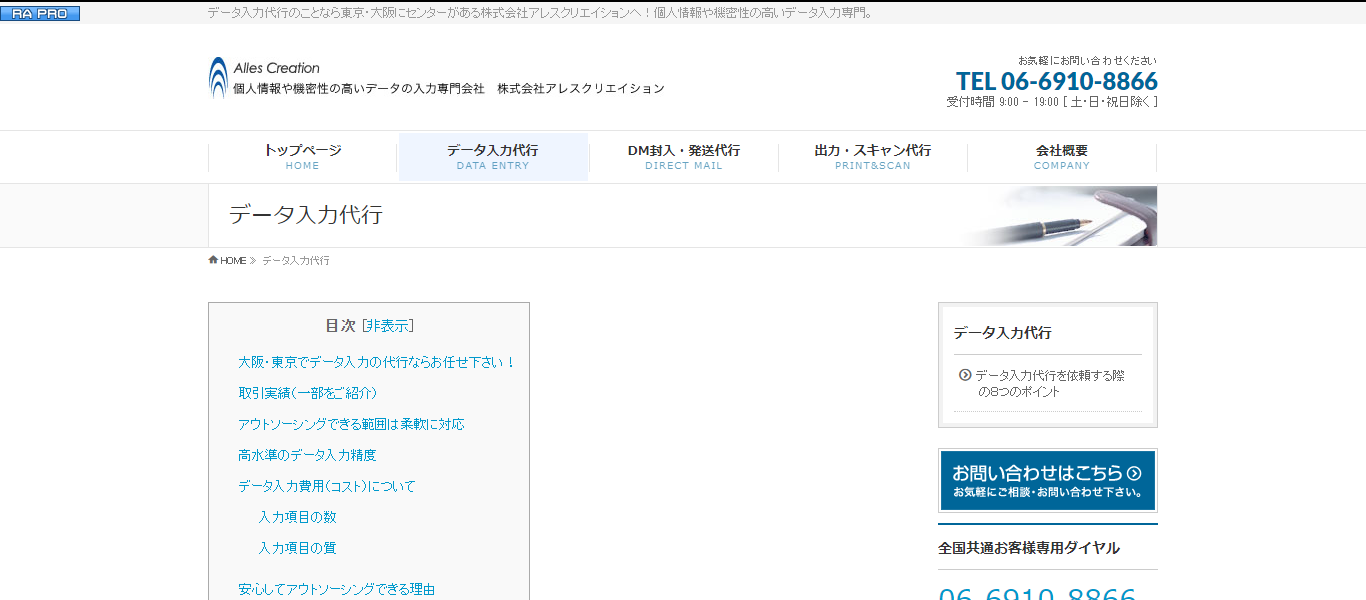Click the RA PRO badge
This screenshot has height=600, width=1366.
pos(40,14)
